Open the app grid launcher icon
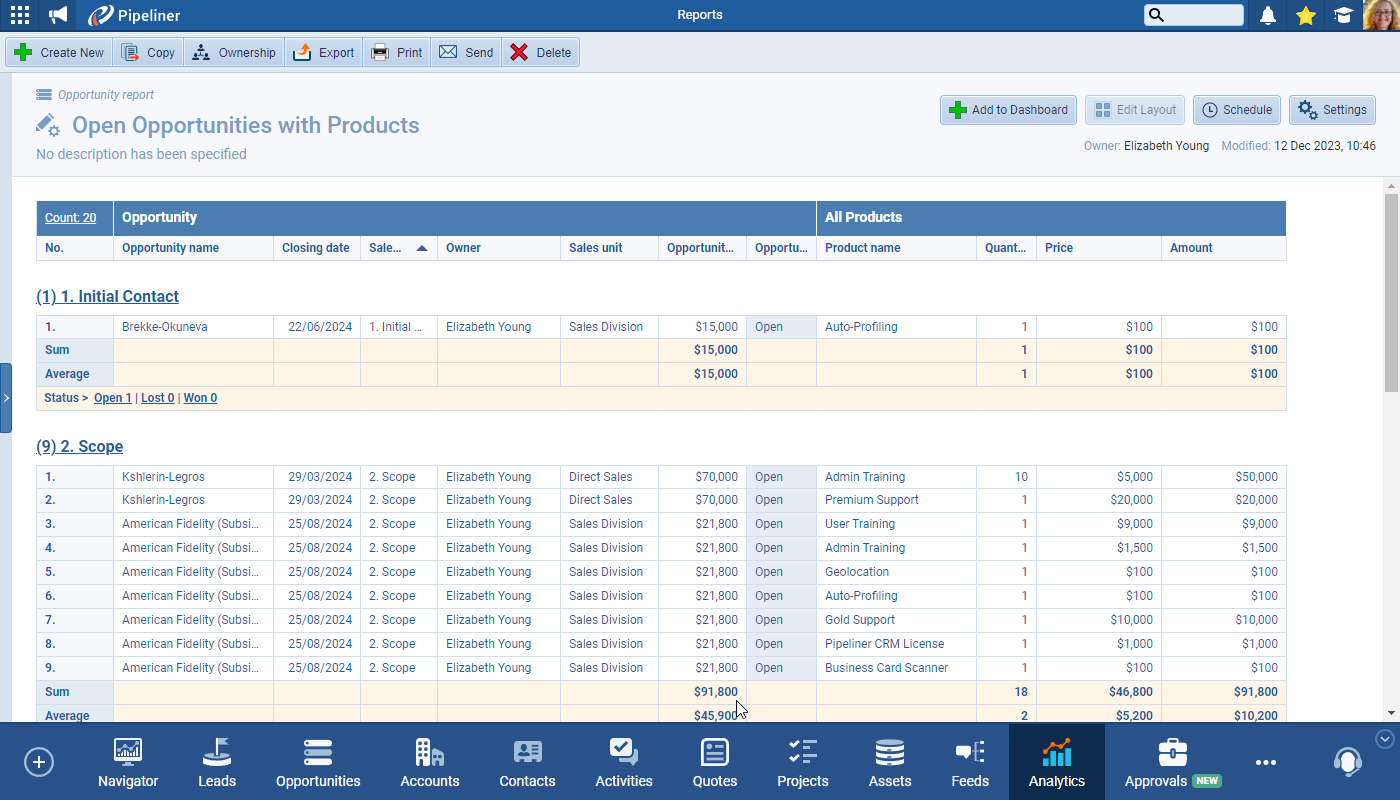This screenshot has width=1400, height=800. pyautogui.click(x=20, y=15)
